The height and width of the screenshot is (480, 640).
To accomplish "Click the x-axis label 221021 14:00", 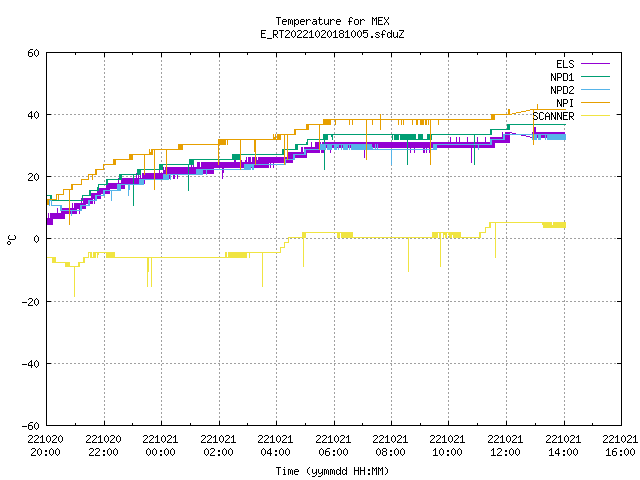I will click(x=564, y=446).
